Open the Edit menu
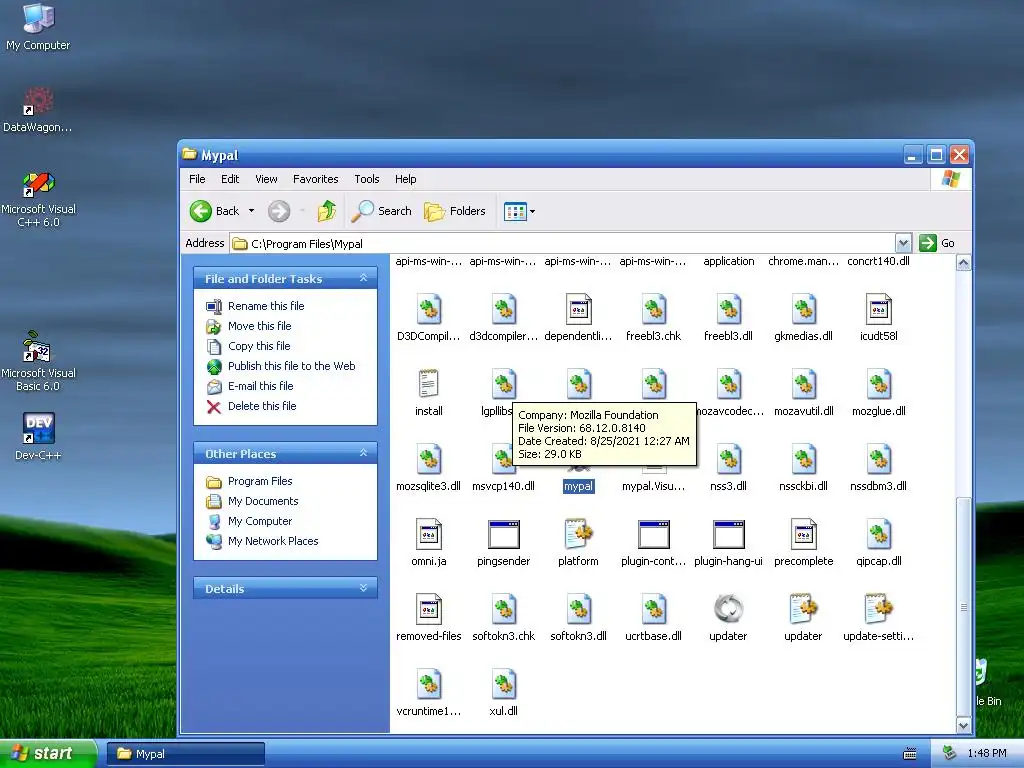This screenshot has height=768, width=1024. [230, 179]
